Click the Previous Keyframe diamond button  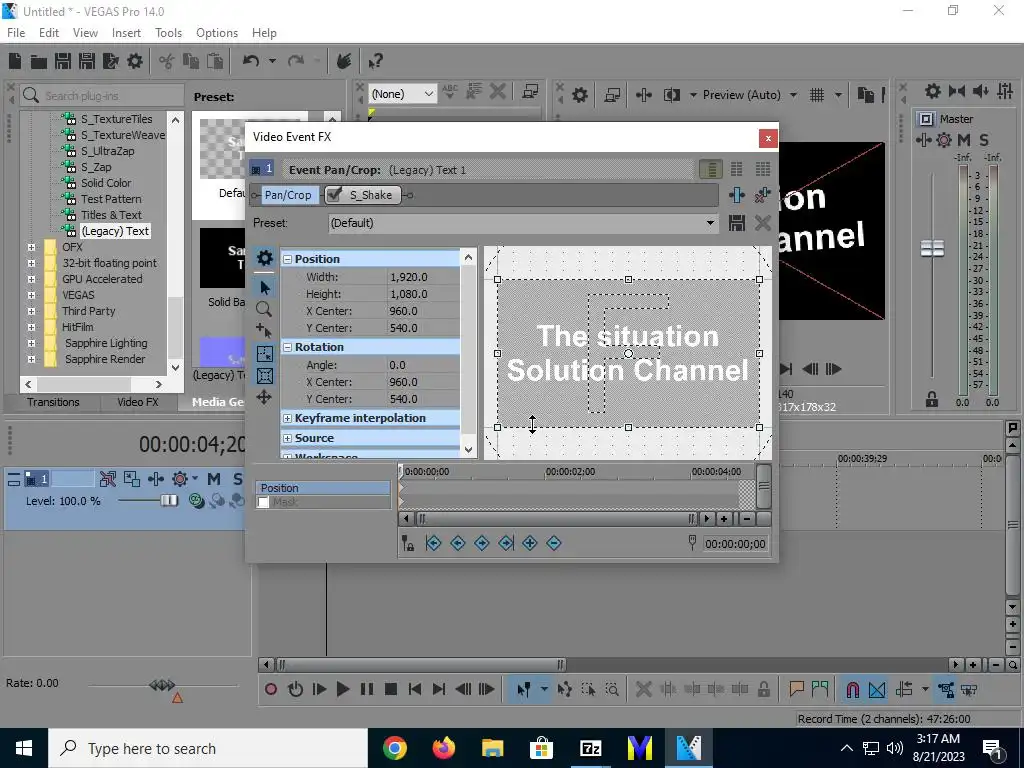coord(457,543)
